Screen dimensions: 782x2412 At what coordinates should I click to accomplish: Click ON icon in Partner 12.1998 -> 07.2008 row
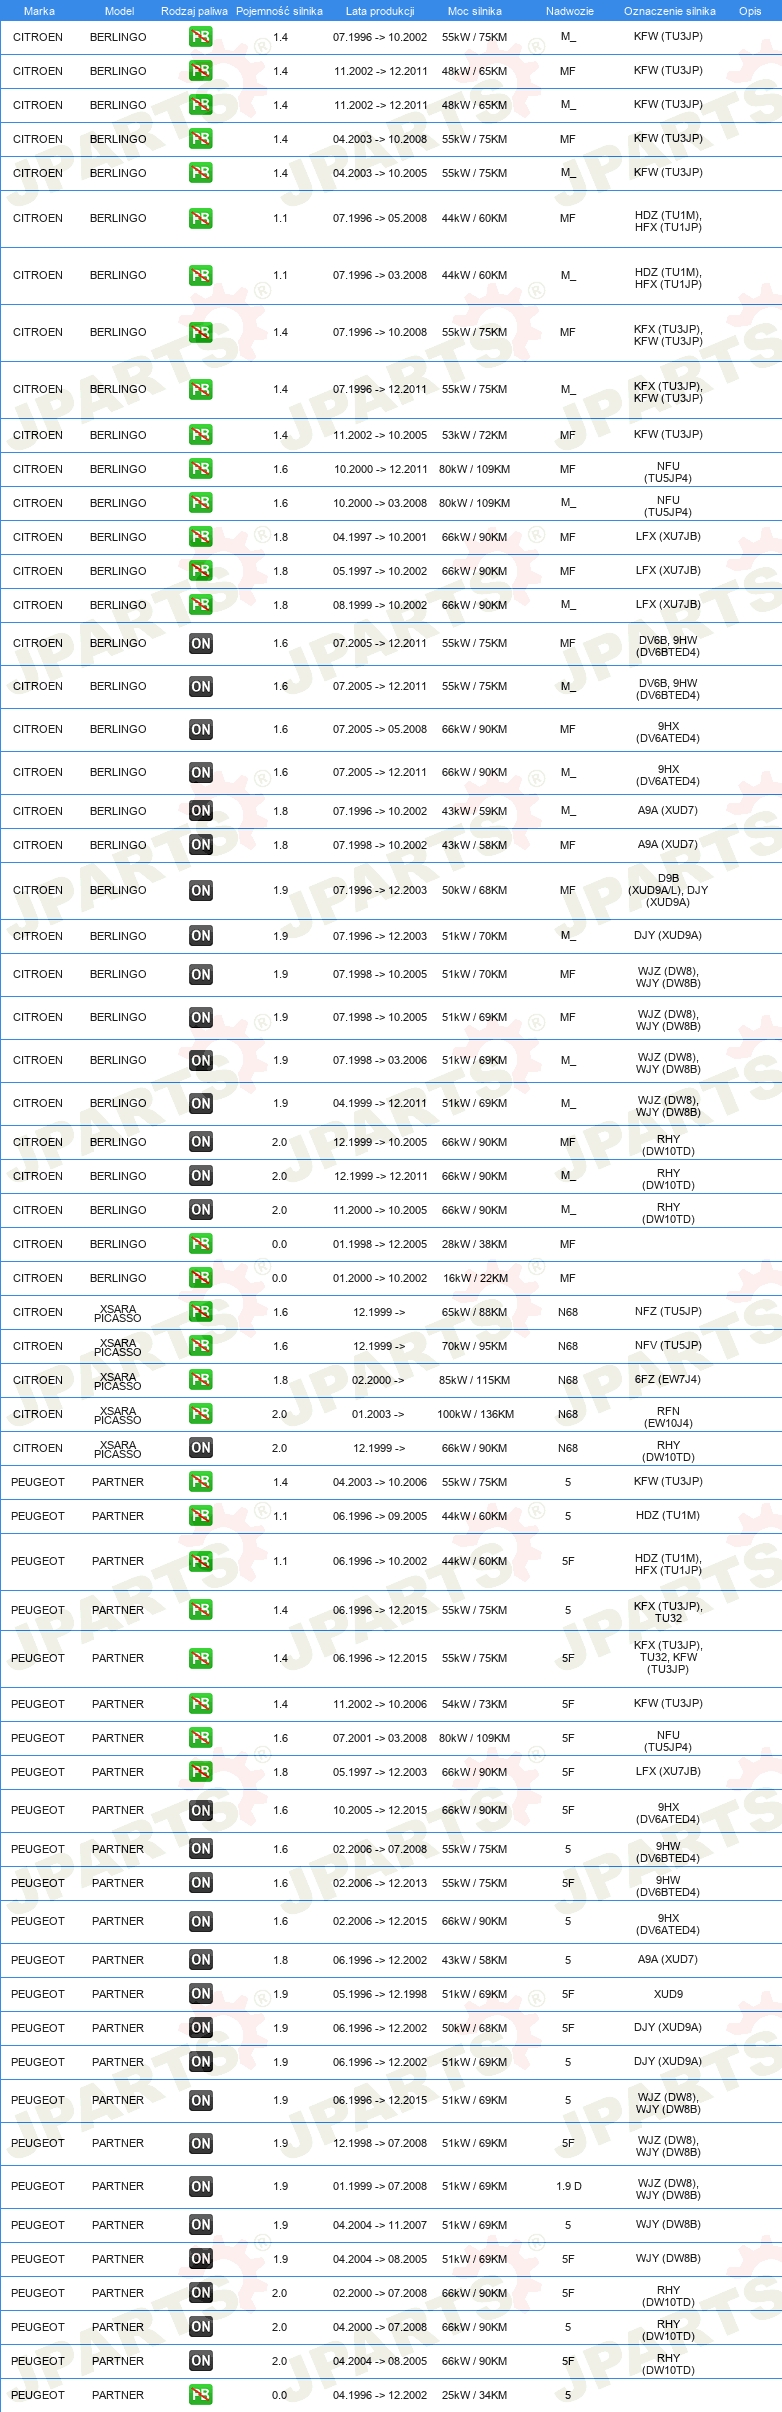click(x=201, y=2143)
